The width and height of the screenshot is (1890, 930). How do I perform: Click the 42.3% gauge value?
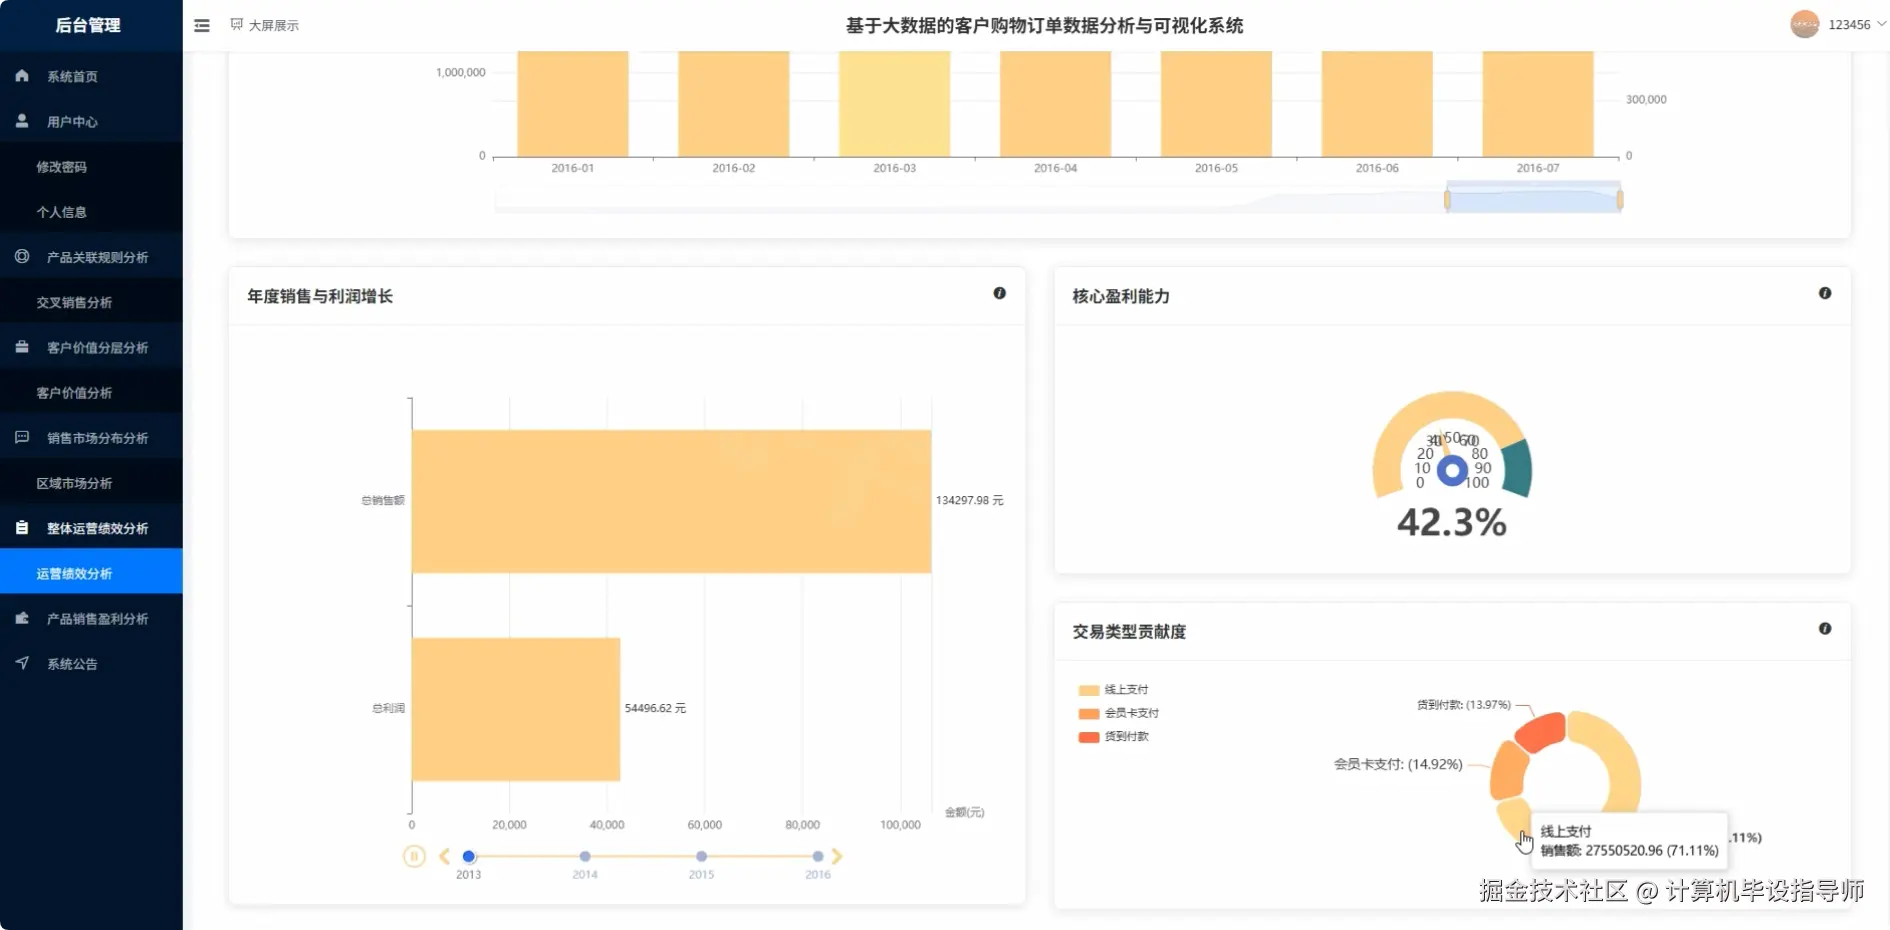pos(1451,522)
